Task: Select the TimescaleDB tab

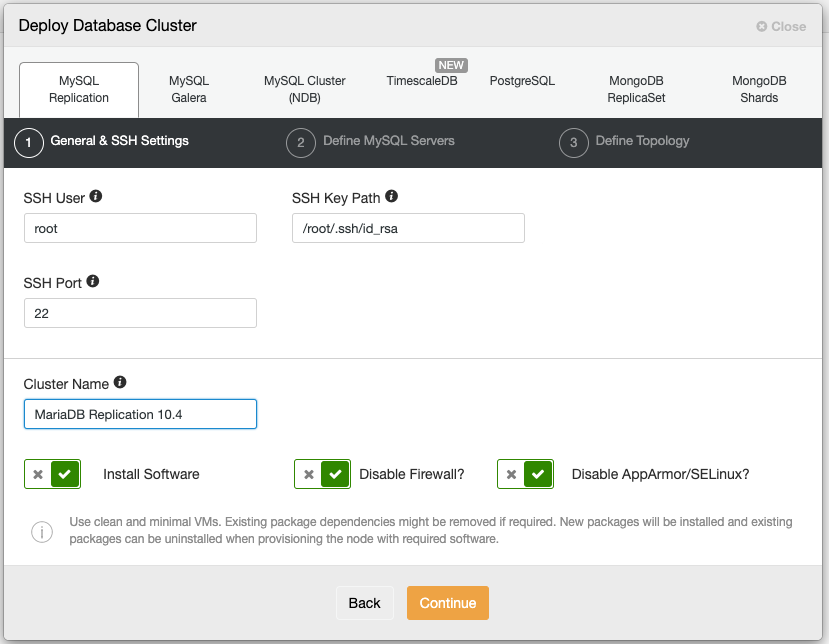Action: coord(422,81)
